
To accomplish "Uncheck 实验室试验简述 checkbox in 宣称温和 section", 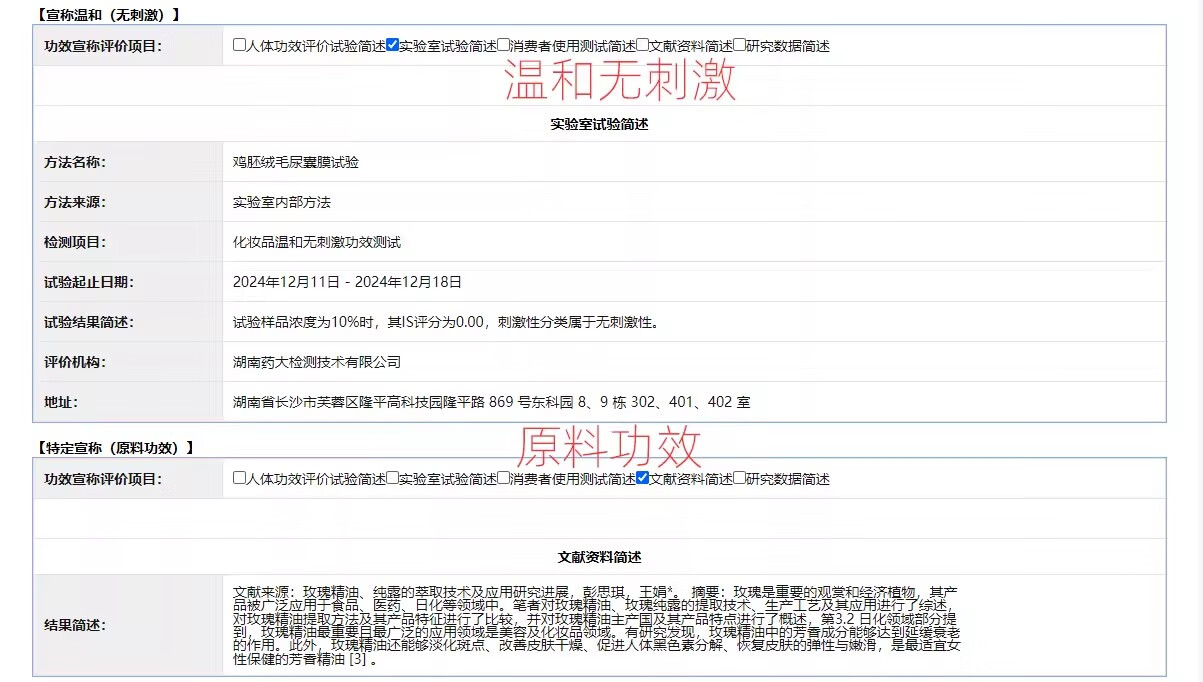I will click(392, 45).
